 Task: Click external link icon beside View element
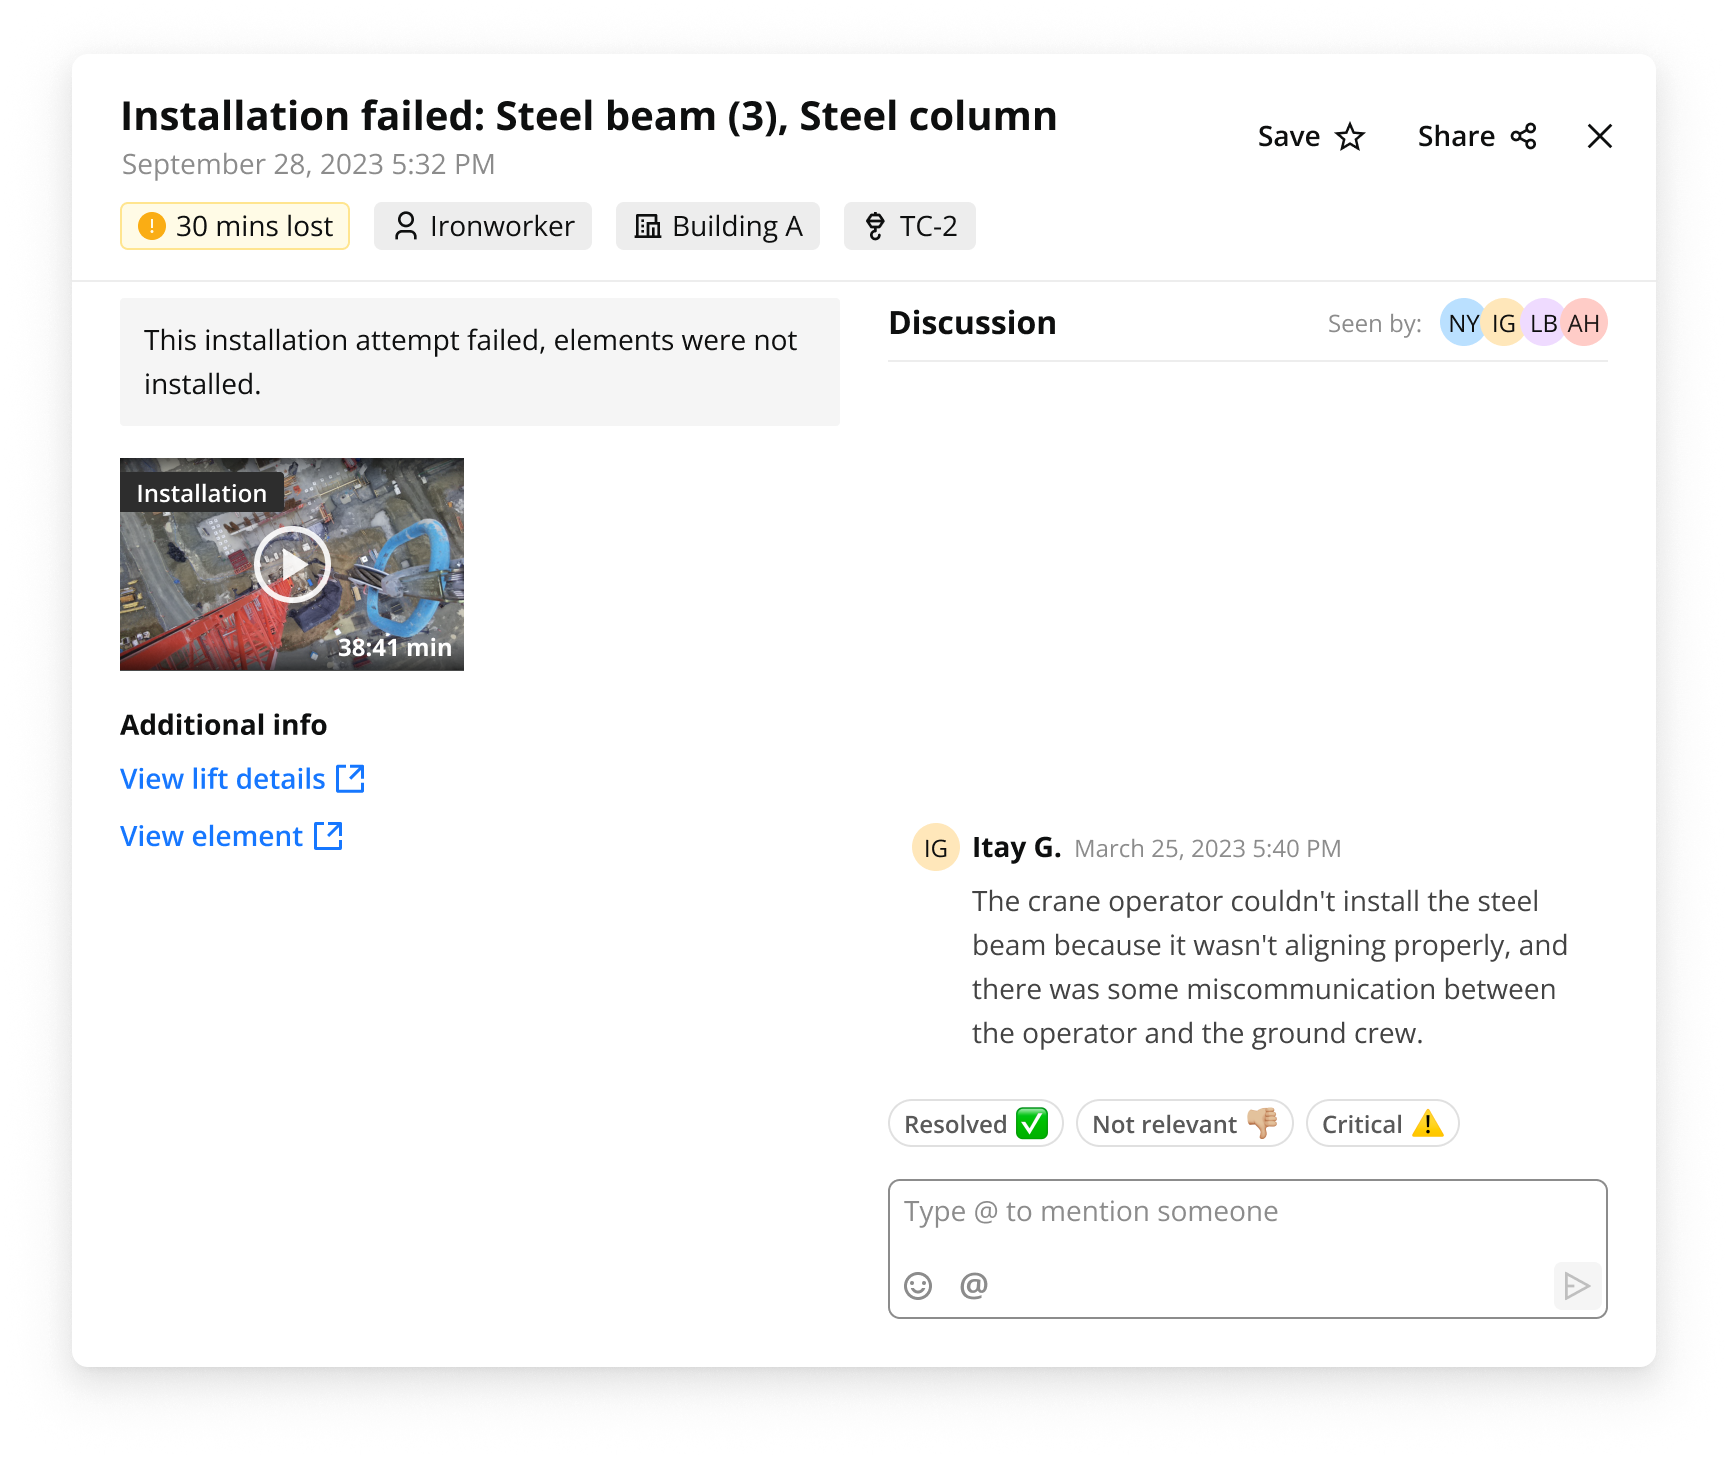328,836
